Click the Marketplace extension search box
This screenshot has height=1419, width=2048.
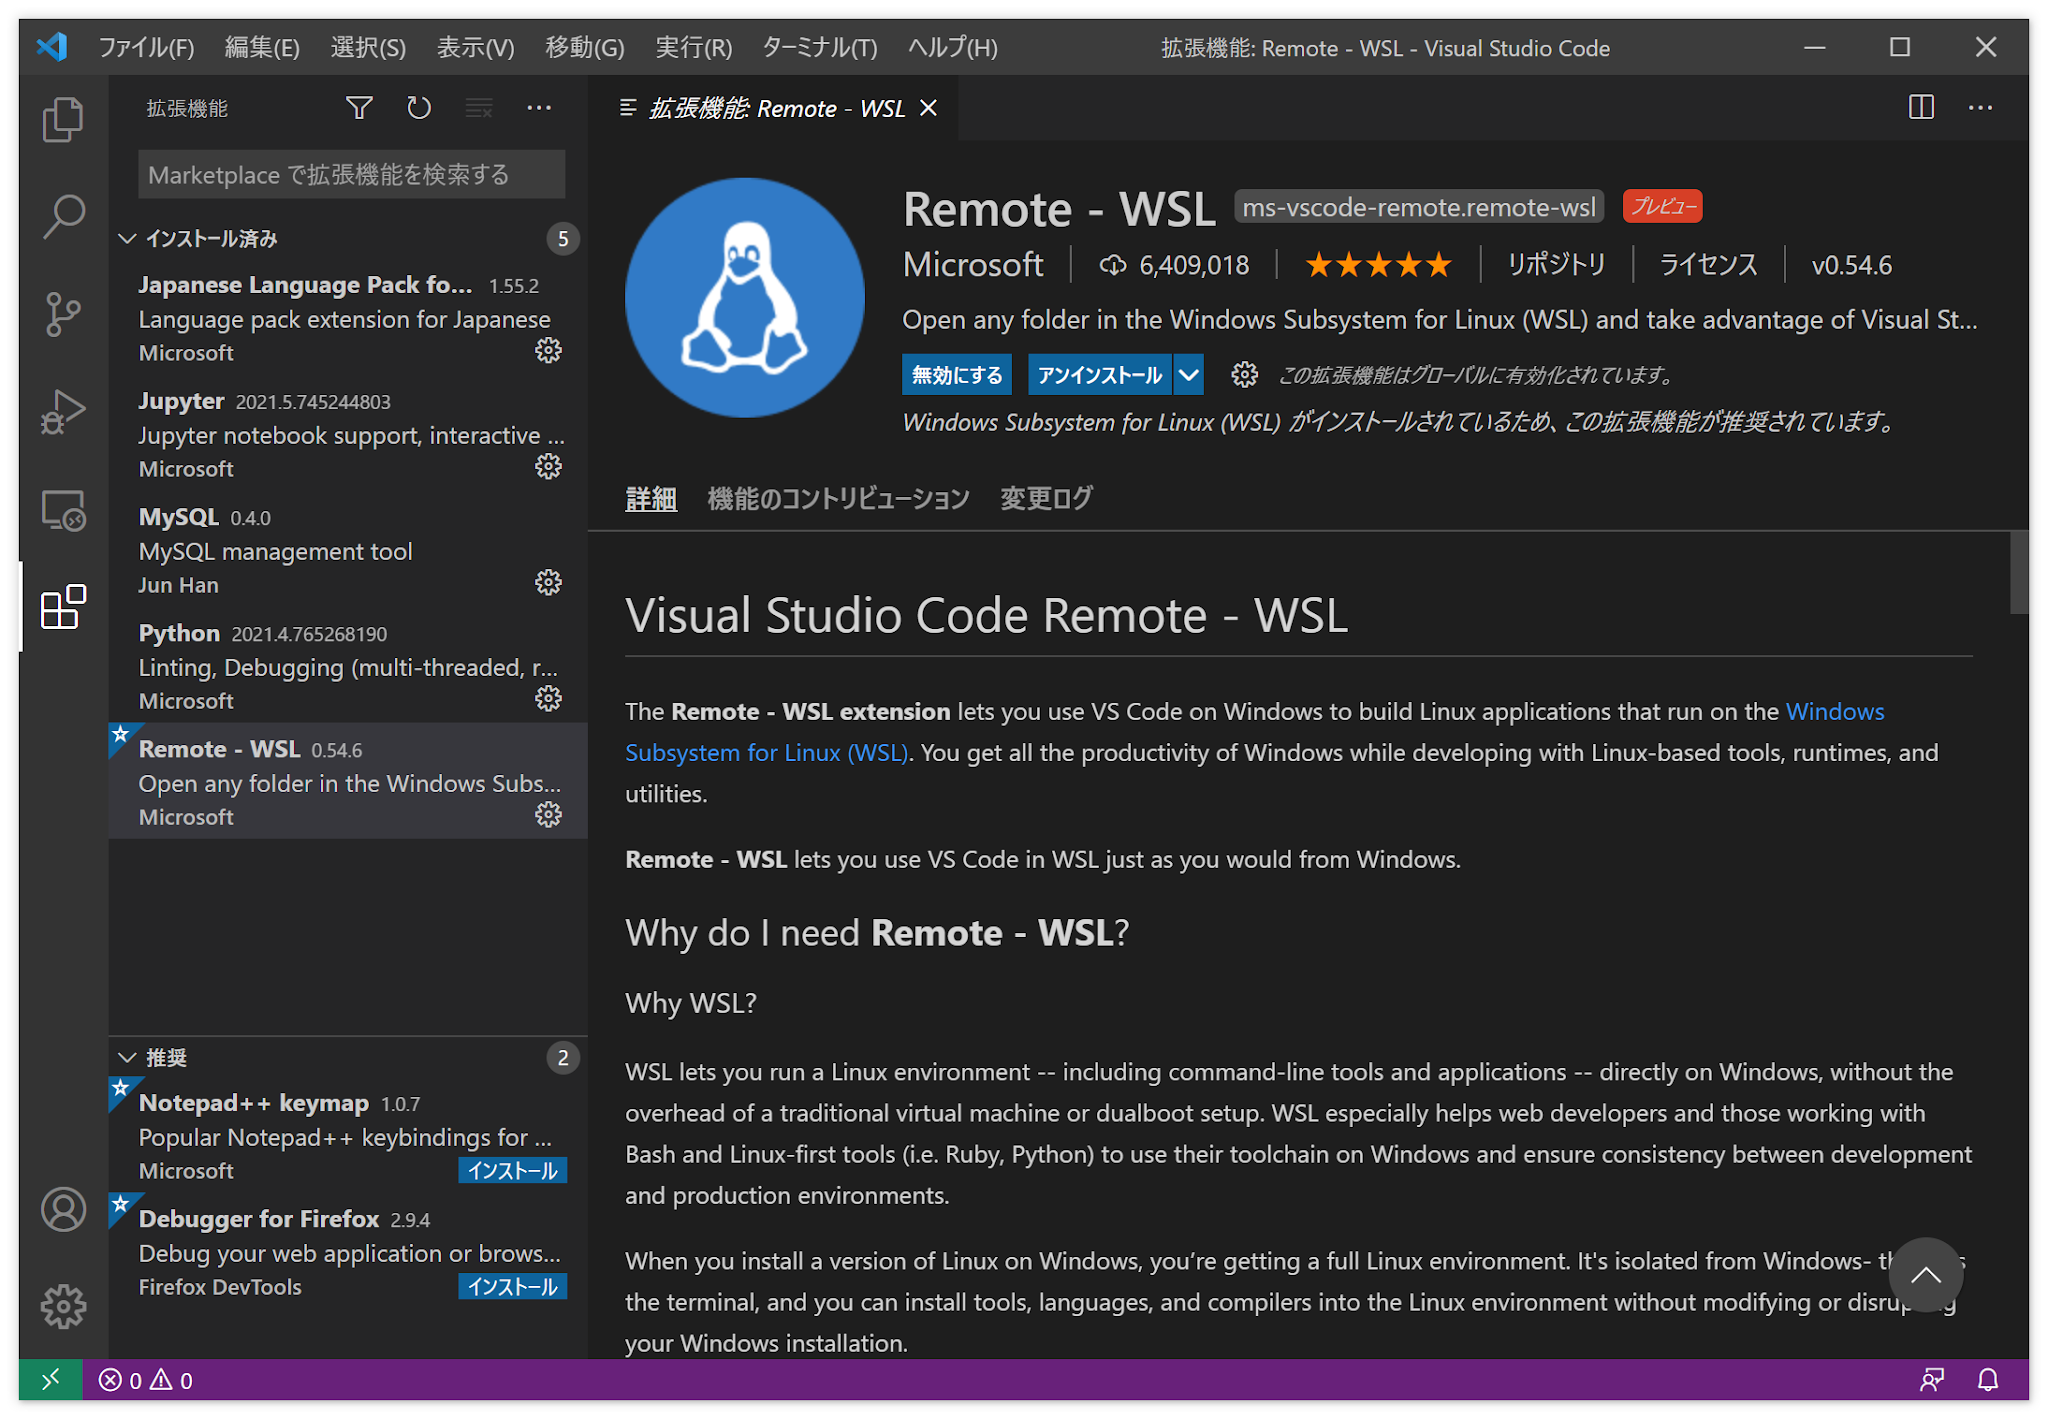click(350, 174)
